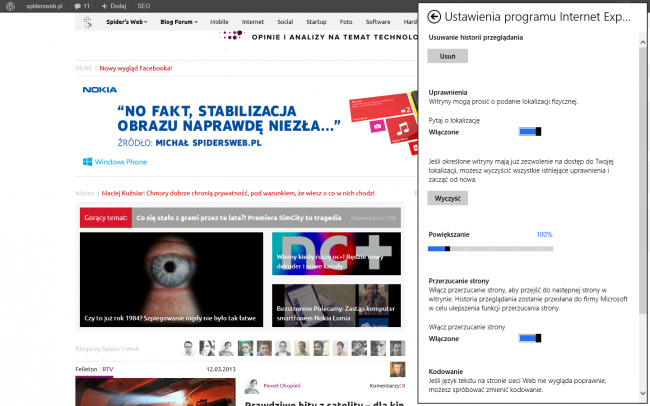Expand the Blog Forum dropdown menu
Viewport: 650px width, 406px height.
(179, 22)
